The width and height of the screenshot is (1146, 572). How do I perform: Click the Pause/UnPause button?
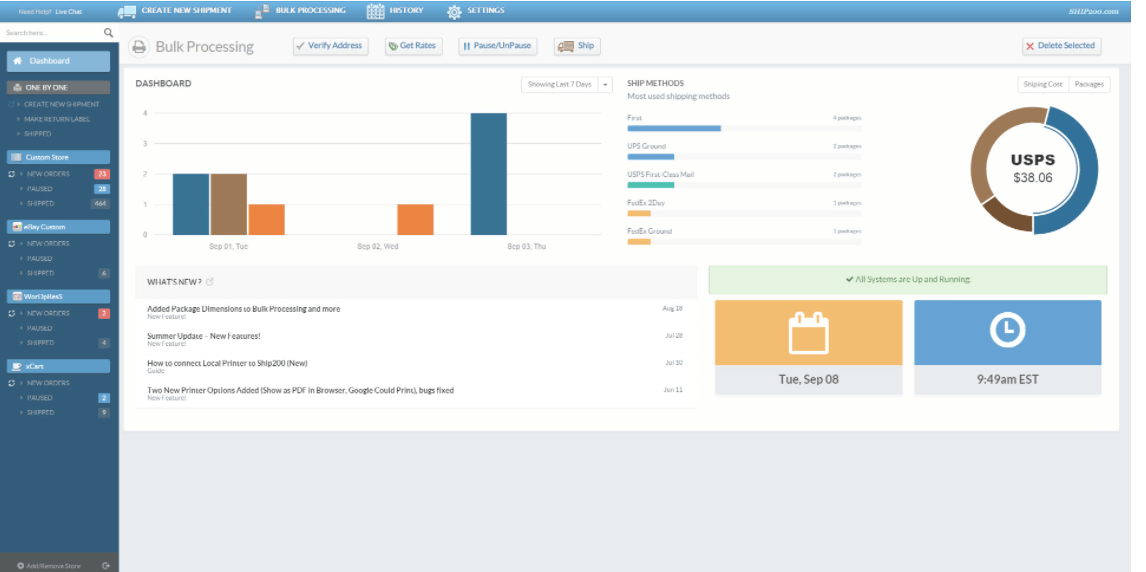(x=498, y=46)
